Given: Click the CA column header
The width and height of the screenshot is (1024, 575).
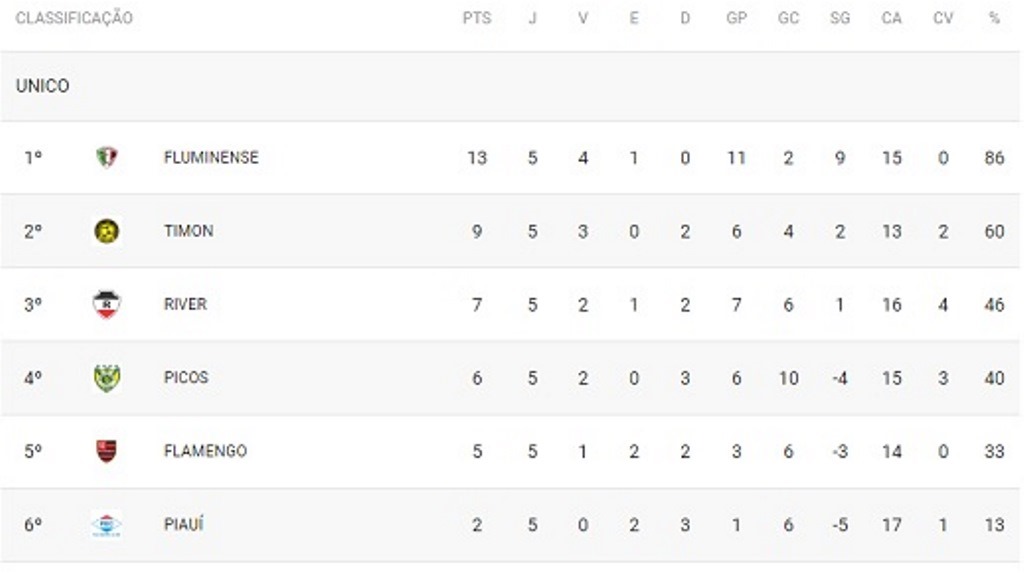Looking at the screenshot, I should (x=891, y=18).
